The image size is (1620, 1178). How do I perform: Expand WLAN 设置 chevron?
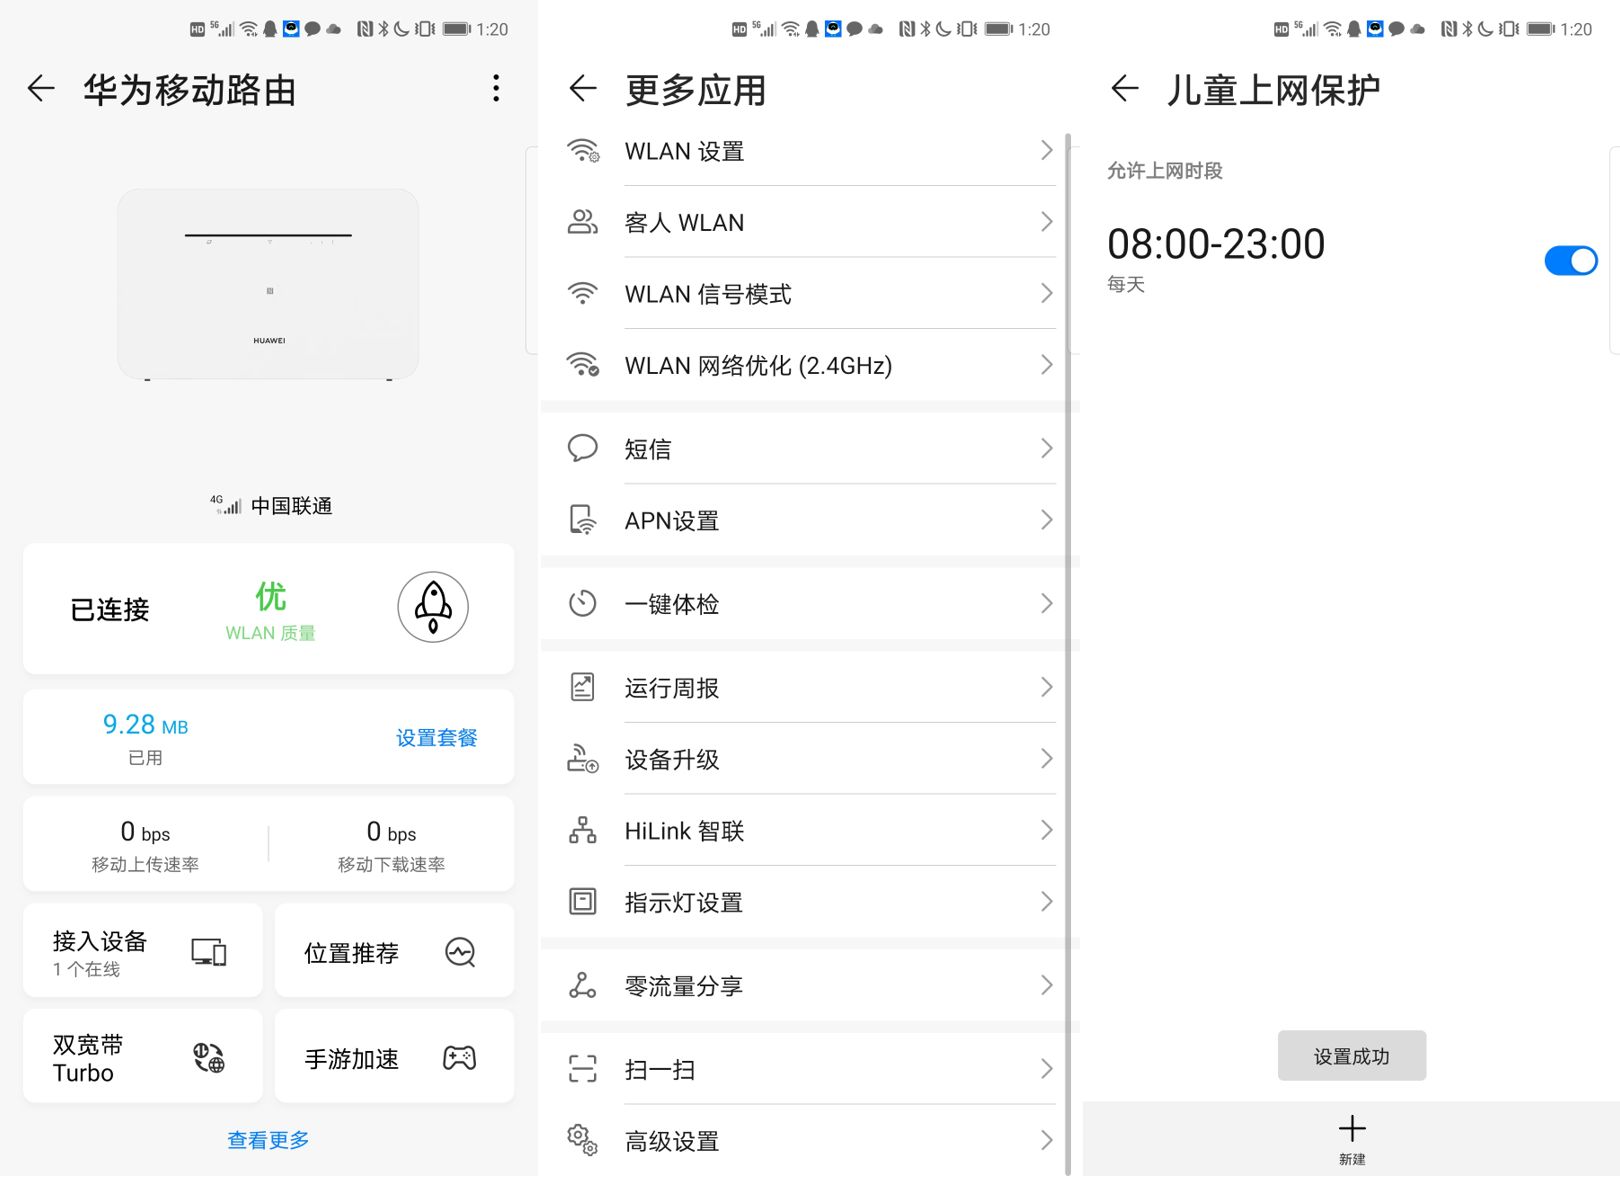pos(1047,151)
